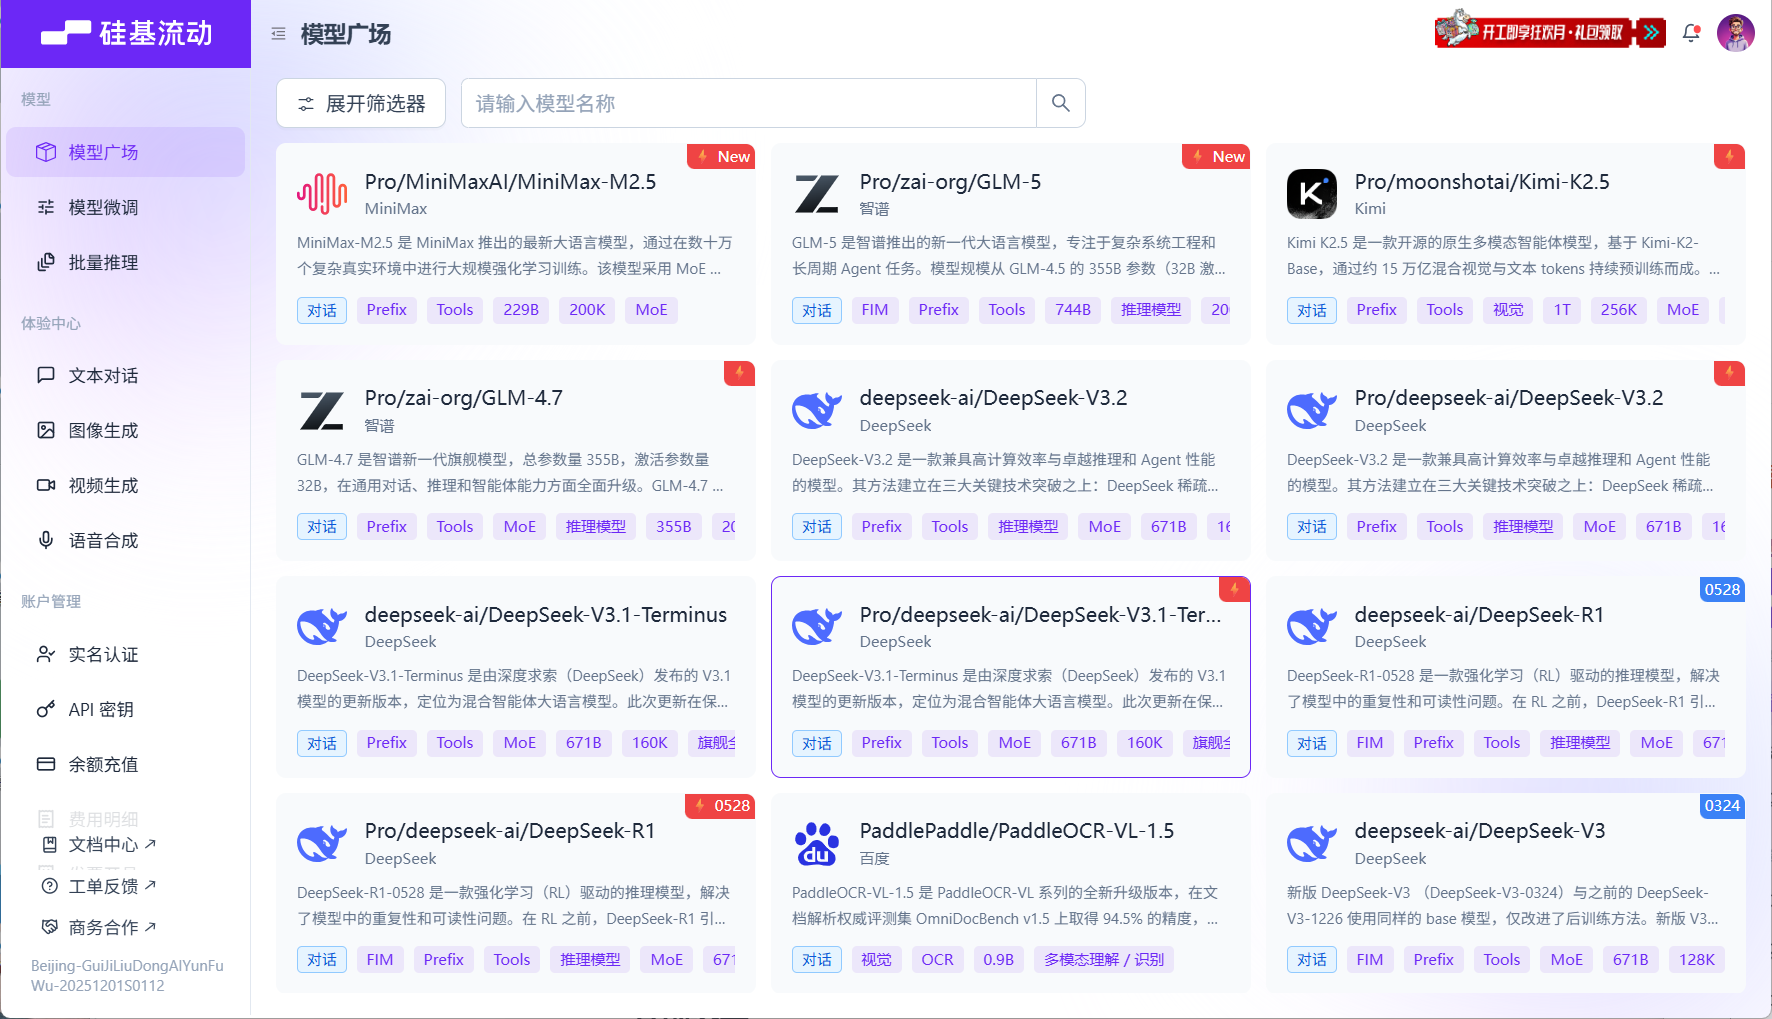1772x1019 pixels.
Task: Click the camera icon beside 视频生成
Action: click(x=46, y=485)
